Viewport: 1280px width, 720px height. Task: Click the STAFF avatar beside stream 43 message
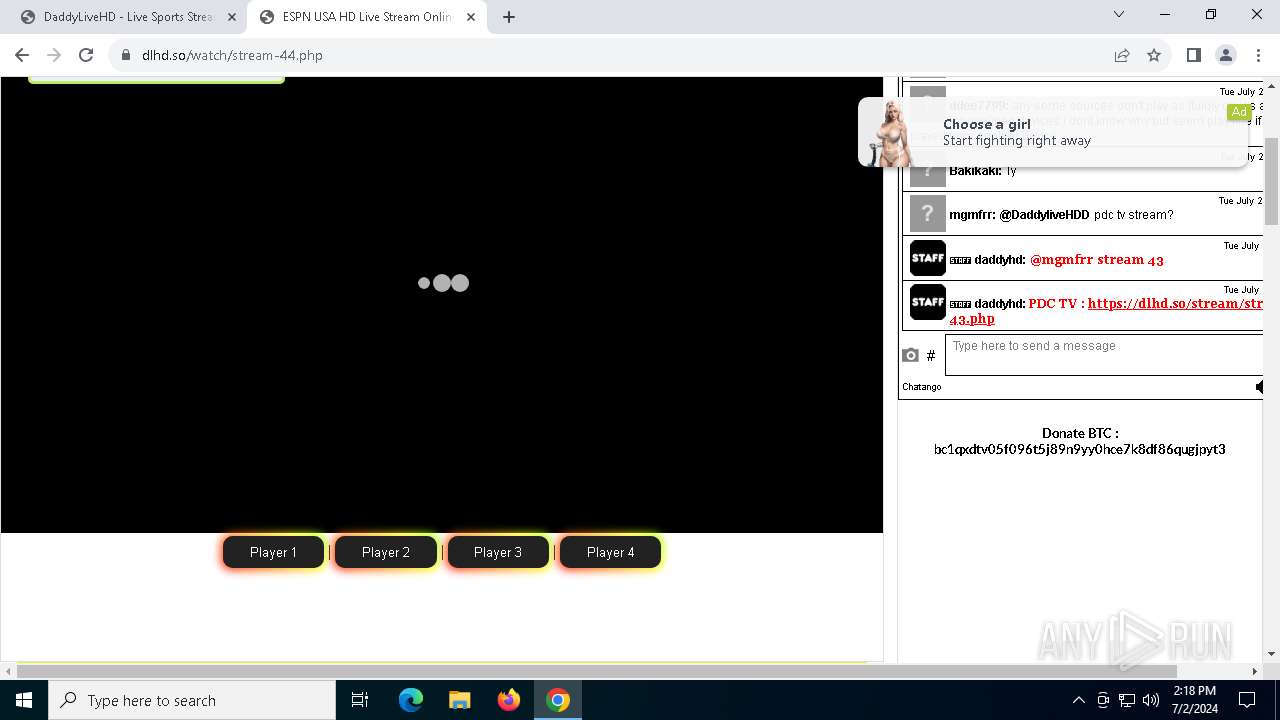pyautogui.click(x=927, y=258)
